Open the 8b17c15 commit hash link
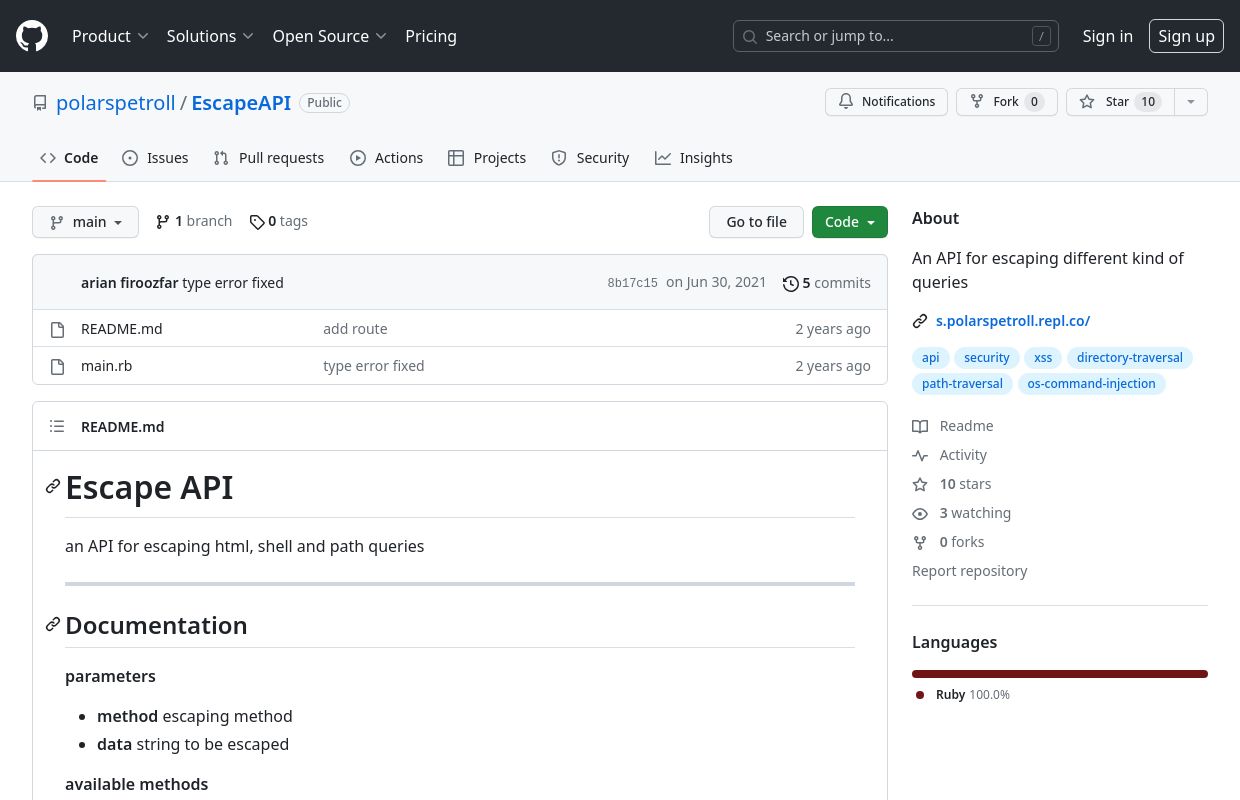Screen dimensions: 1240x800 [x=633, y=283]
